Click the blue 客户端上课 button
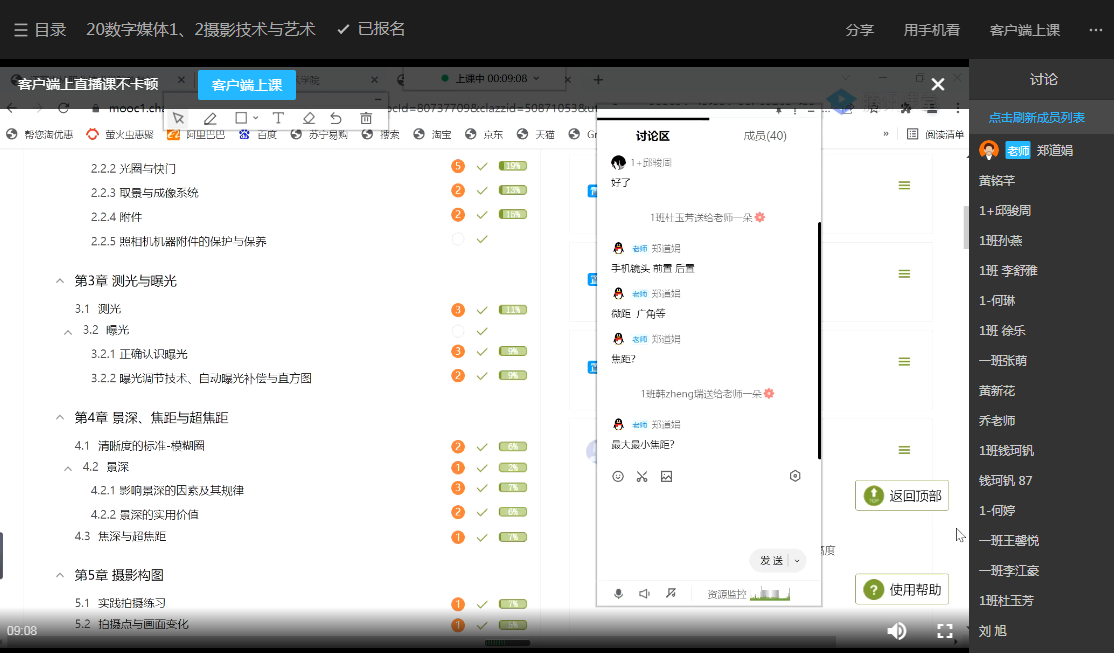The width and height of the screenshot is (1114, 653). pos(246,85)
